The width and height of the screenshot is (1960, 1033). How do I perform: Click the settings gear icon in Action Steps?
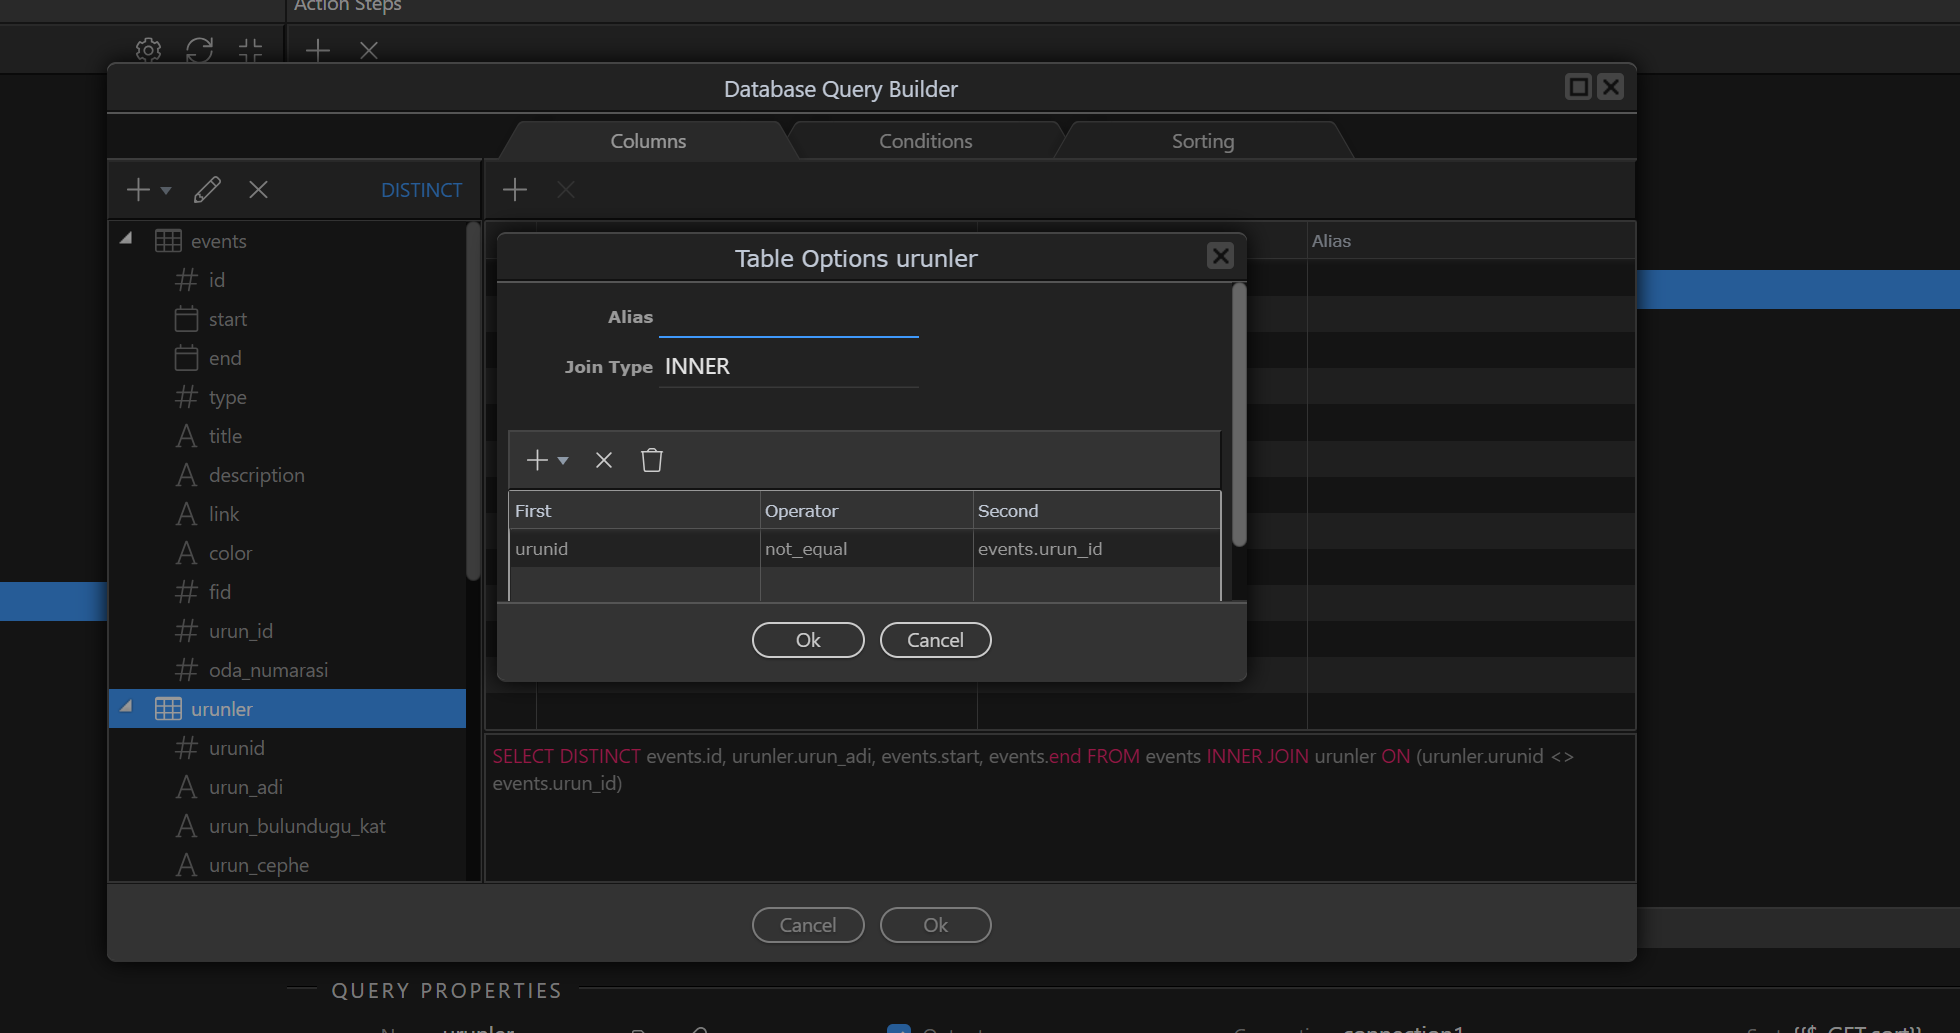(148, 50)
